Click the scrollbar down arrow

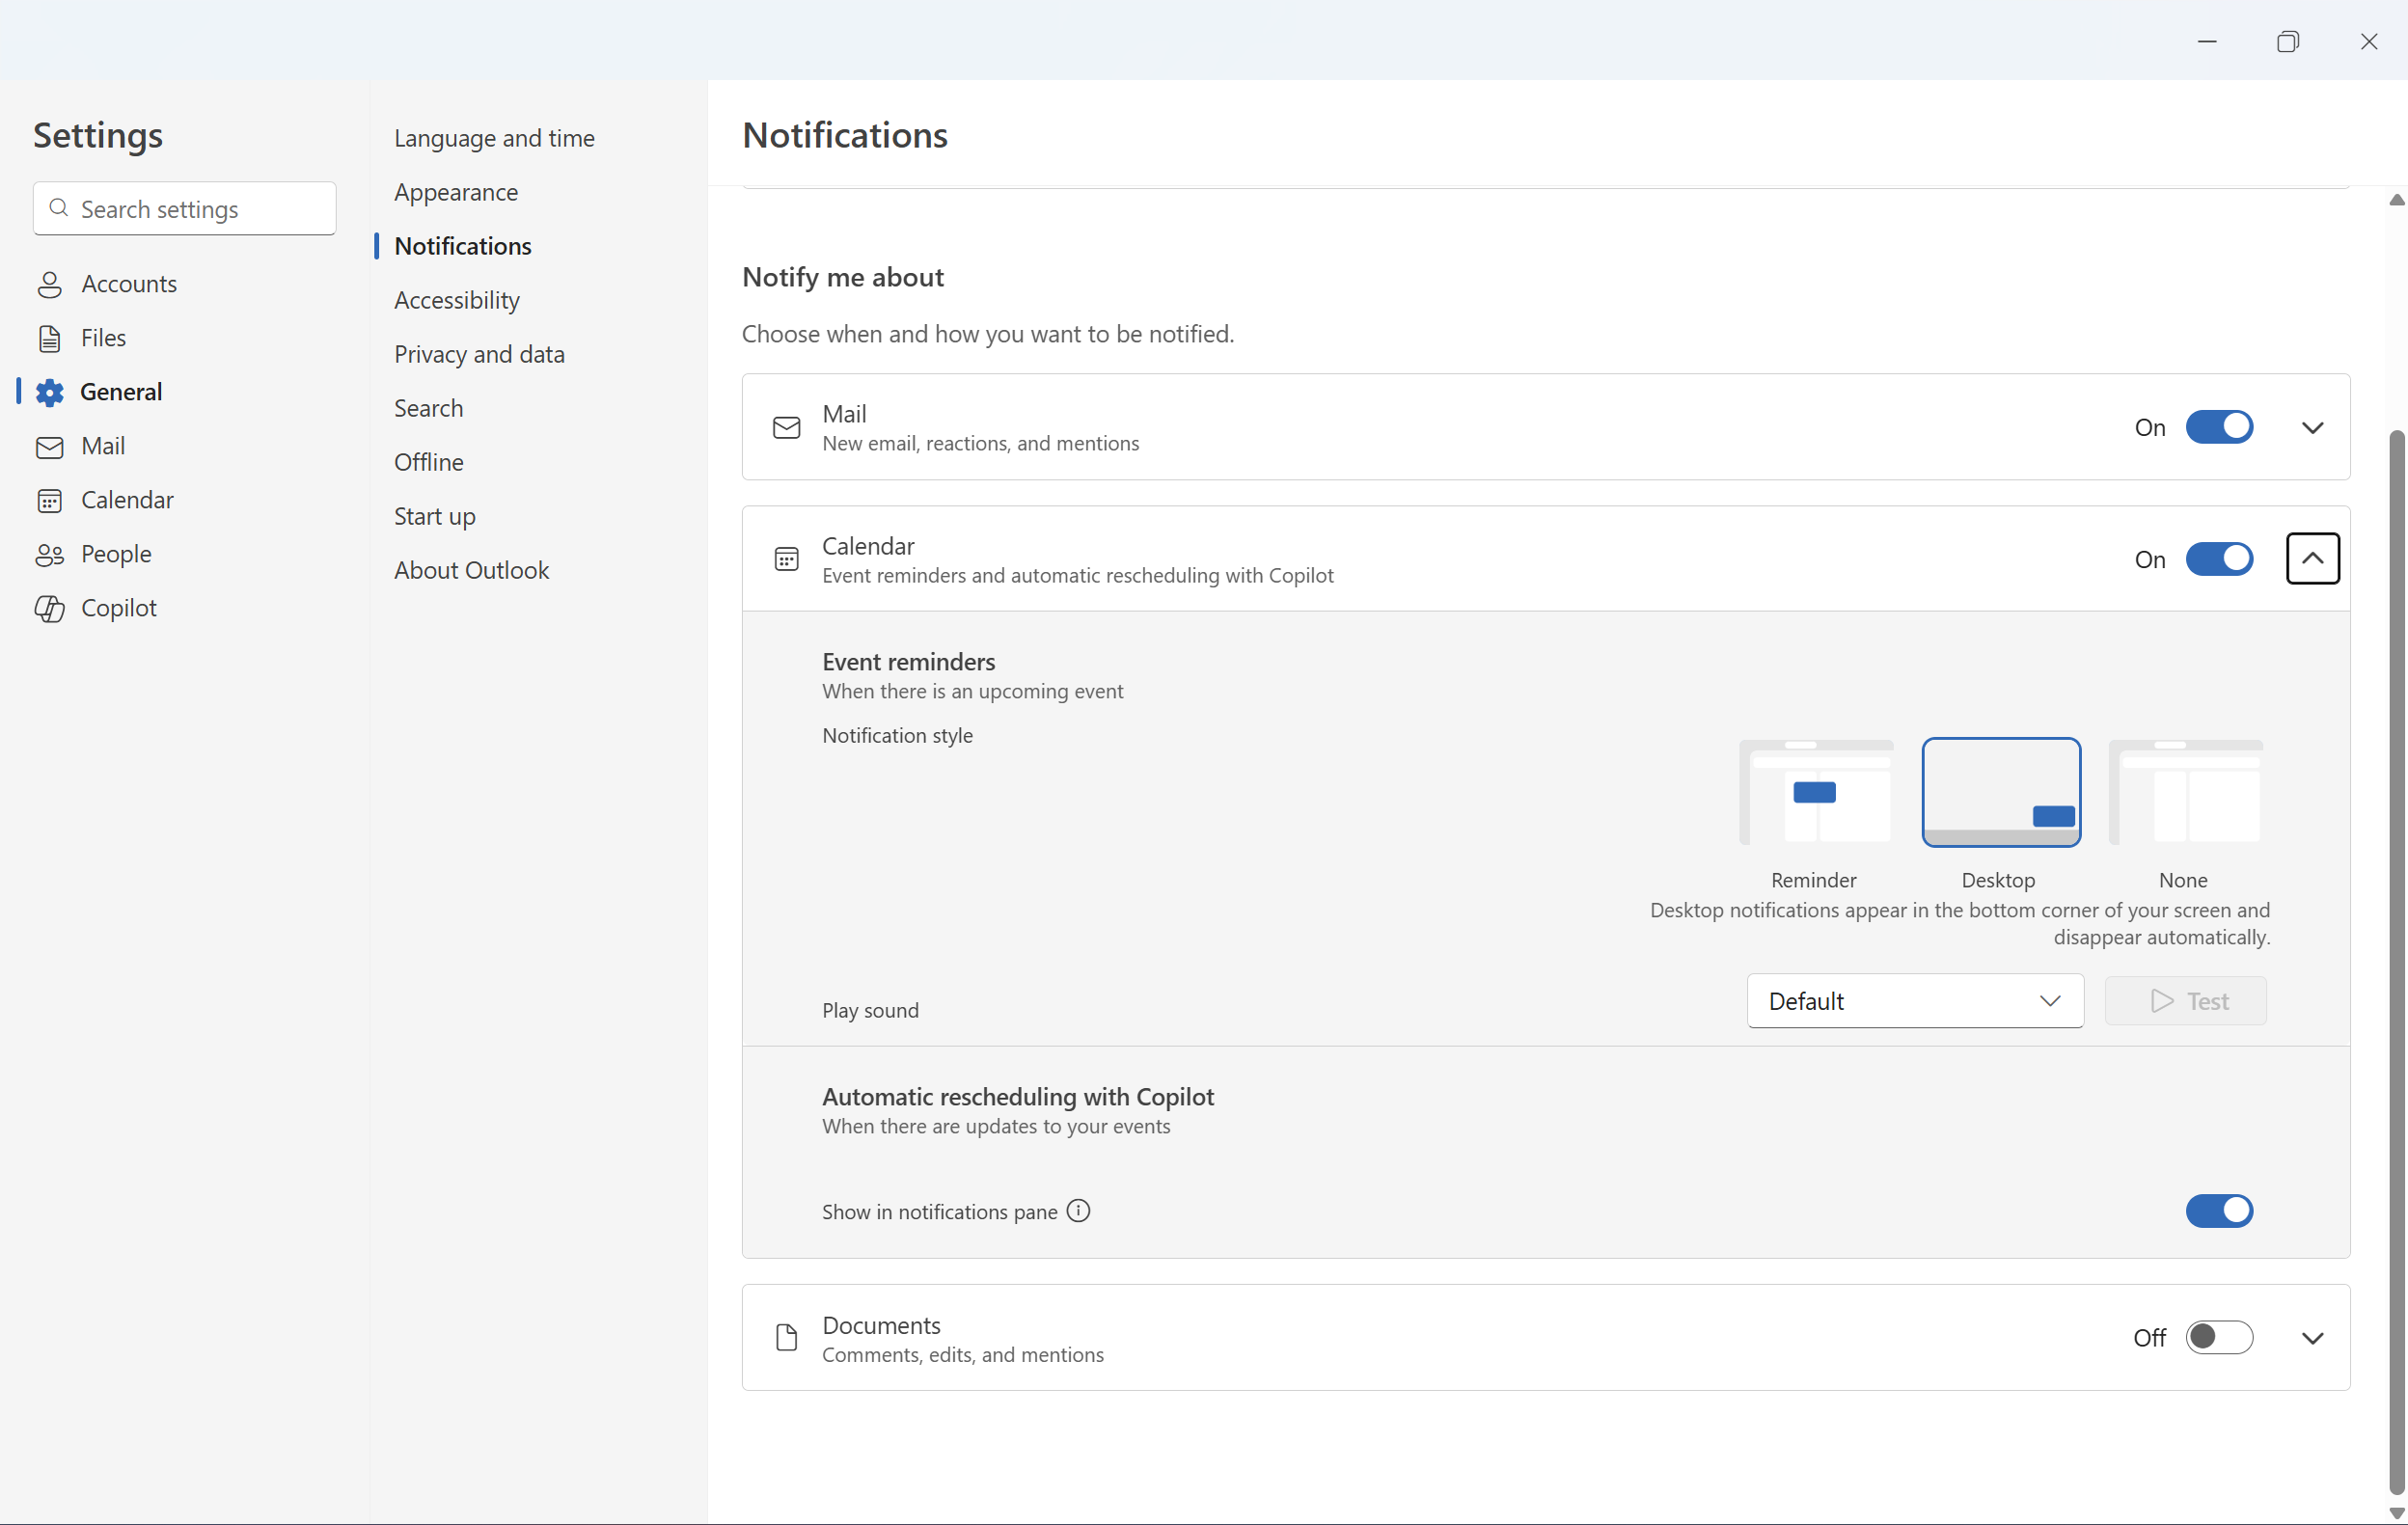(2396, 1513)
